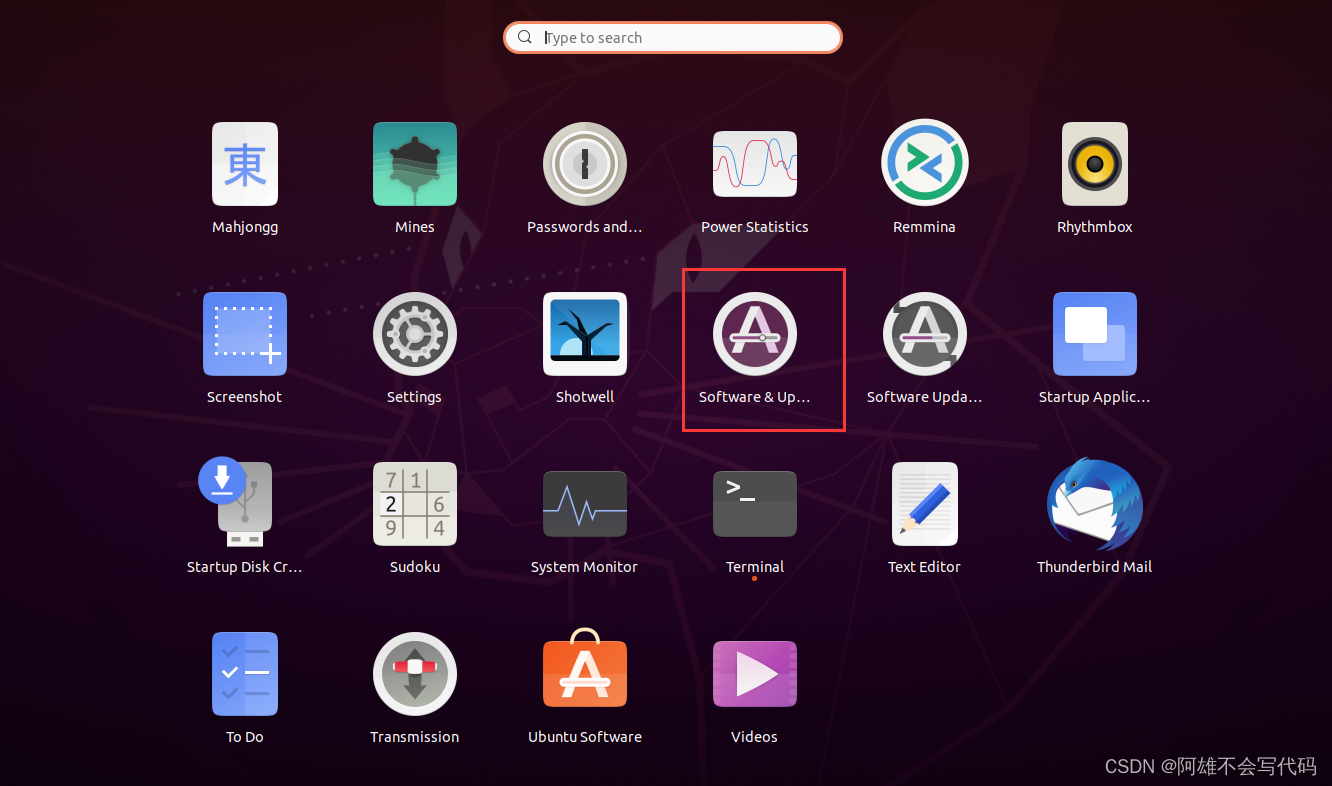Open the Terminal icon
The image size is (1332, 786).
pyautogui.click(x=755, y=504)
